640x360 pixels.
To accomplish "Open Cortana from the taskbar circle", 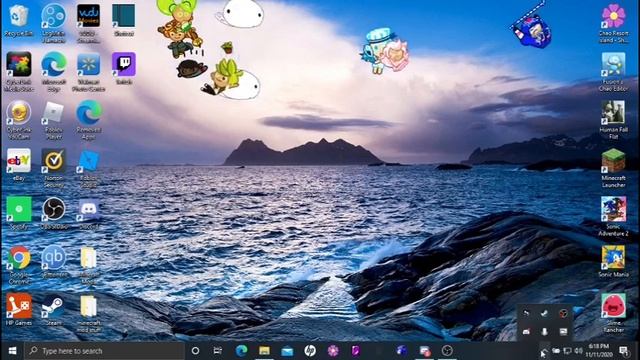I will 196,351.
